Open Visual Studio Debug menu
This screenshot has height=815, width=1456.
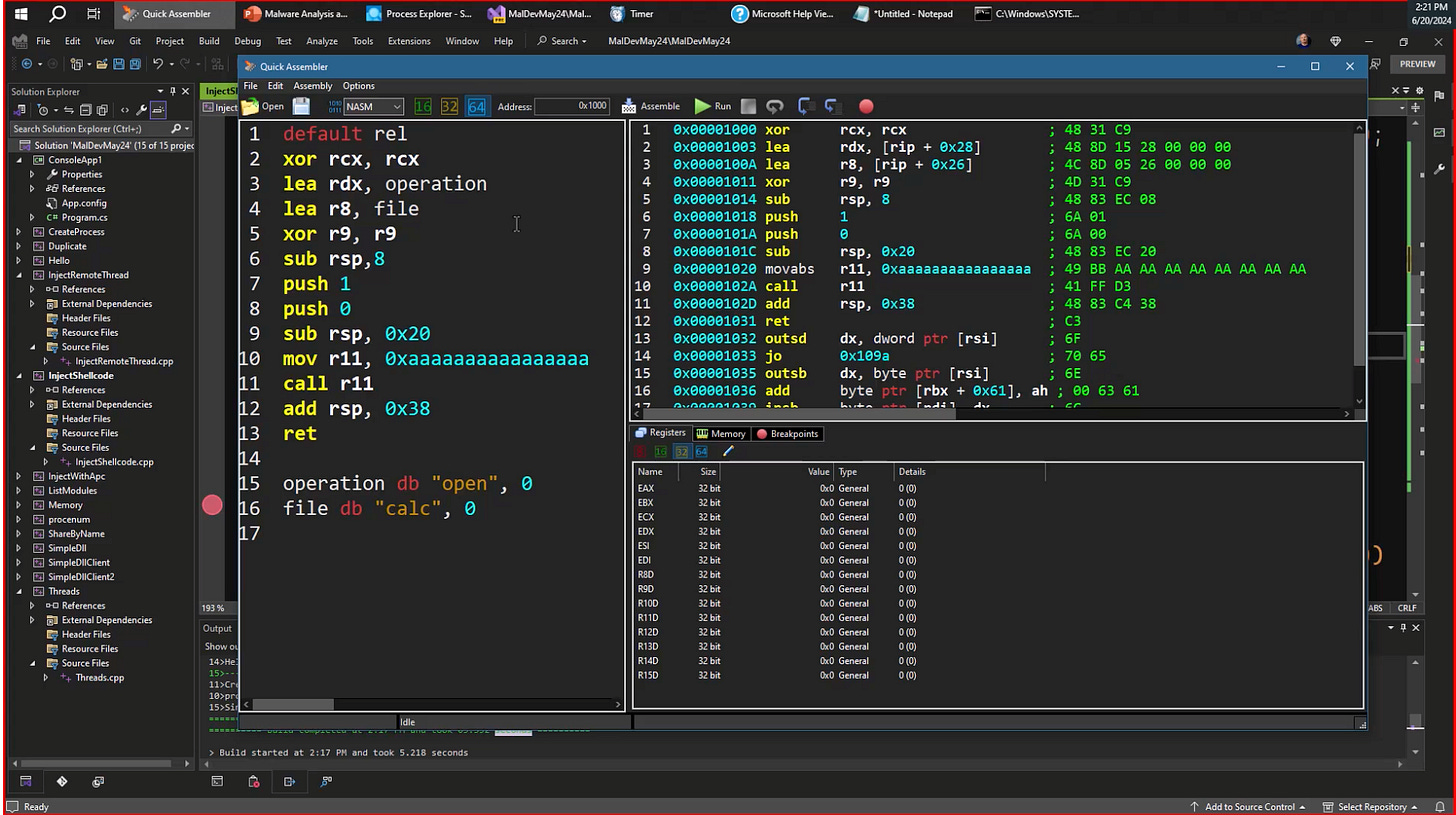[247, 41]
